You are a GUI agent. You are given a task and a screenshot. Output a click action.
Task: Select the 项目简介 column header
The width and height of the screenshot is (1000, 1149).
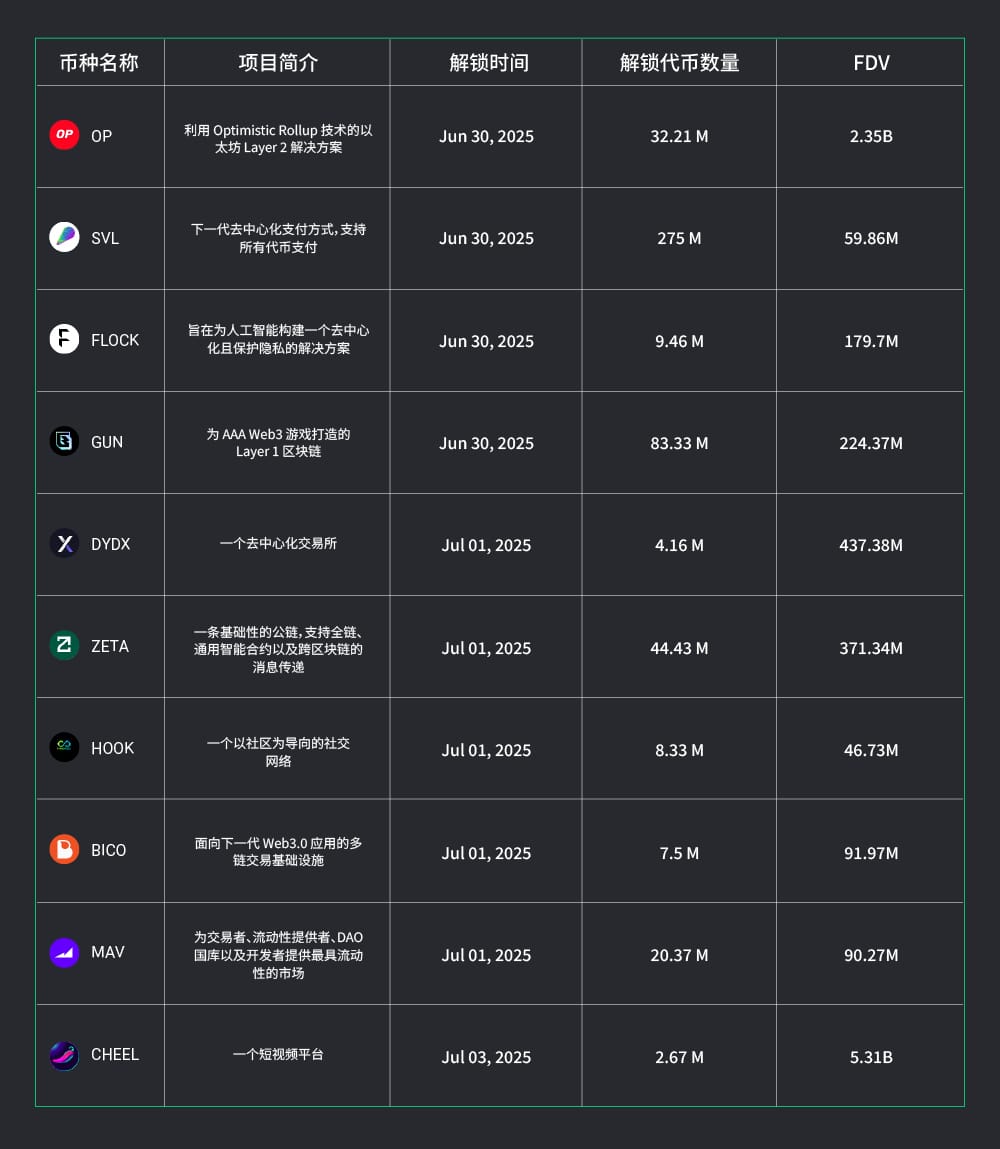click(278, 63)
